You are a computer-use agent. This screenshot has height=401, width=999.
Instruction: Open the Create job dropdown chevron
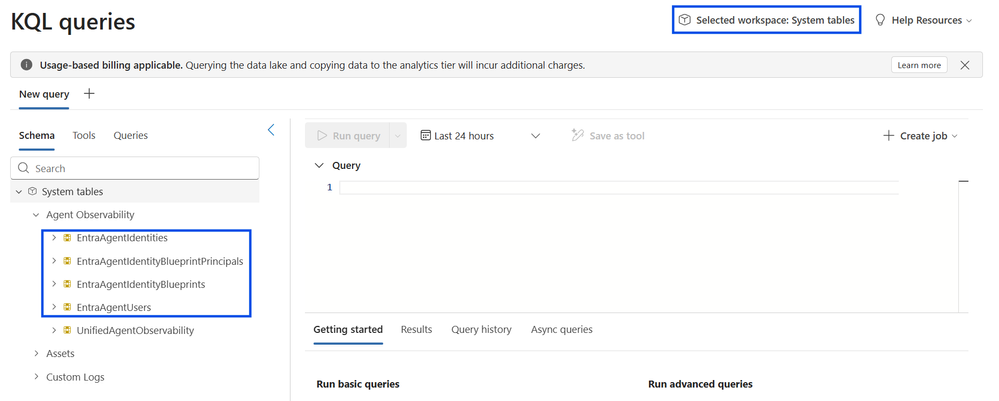pos(954,136)
